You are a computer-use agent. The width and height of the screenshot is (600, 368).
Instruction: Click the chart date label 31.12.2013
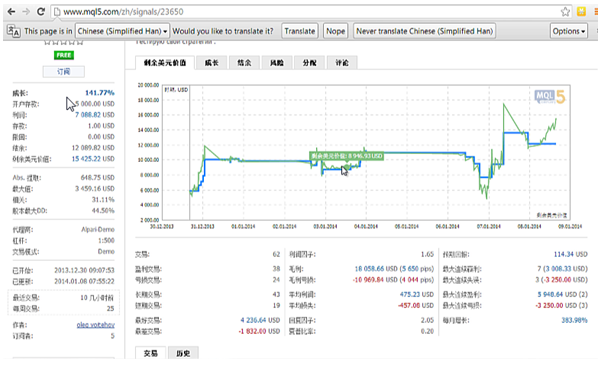[x=202, y=226]
